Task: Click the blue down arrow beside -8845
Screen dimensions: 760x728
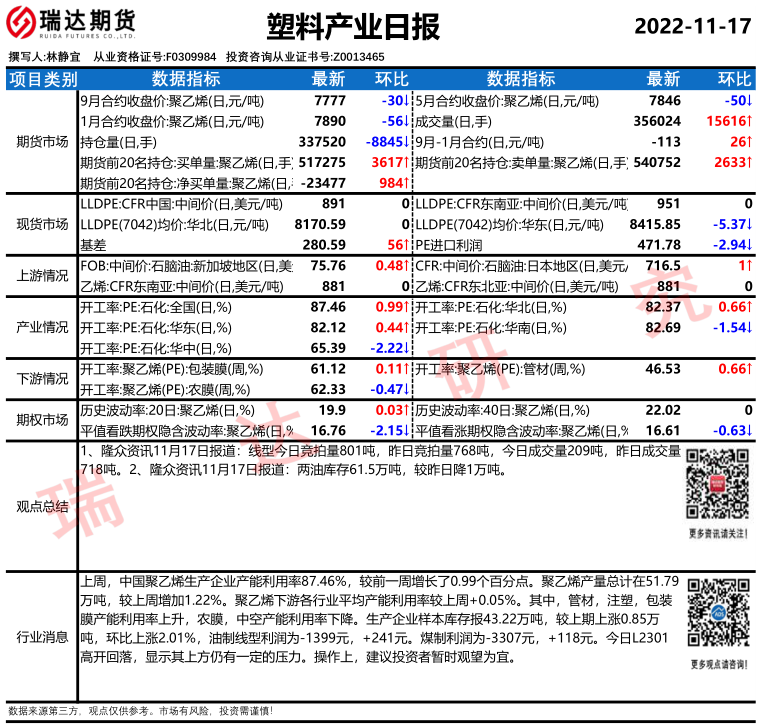Action: pos(406,141)
